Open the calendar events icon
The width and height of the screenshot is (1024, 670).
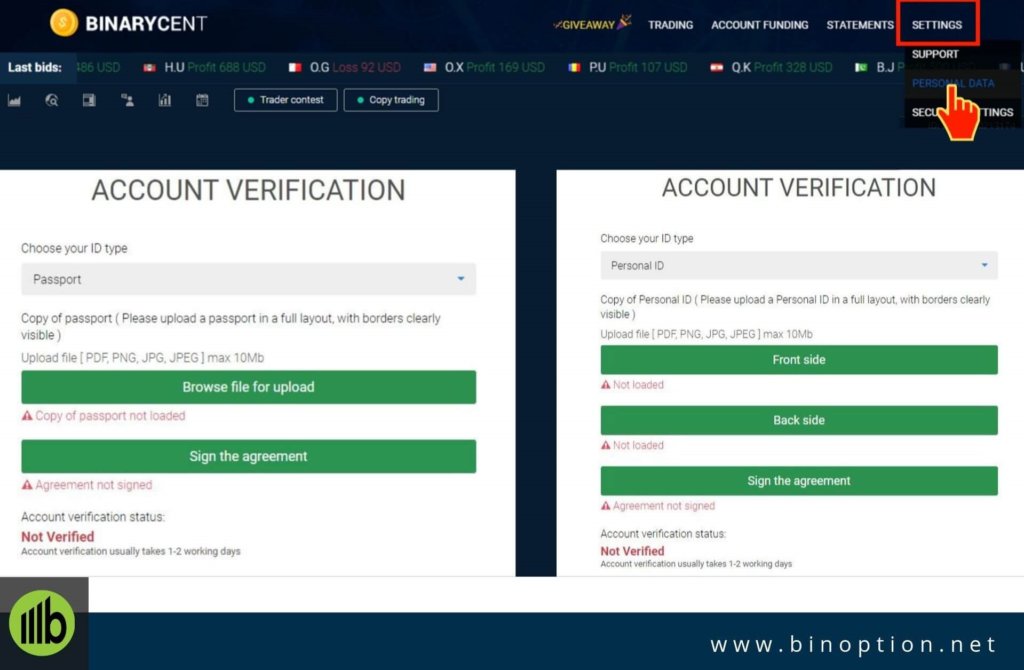(202, 100)
